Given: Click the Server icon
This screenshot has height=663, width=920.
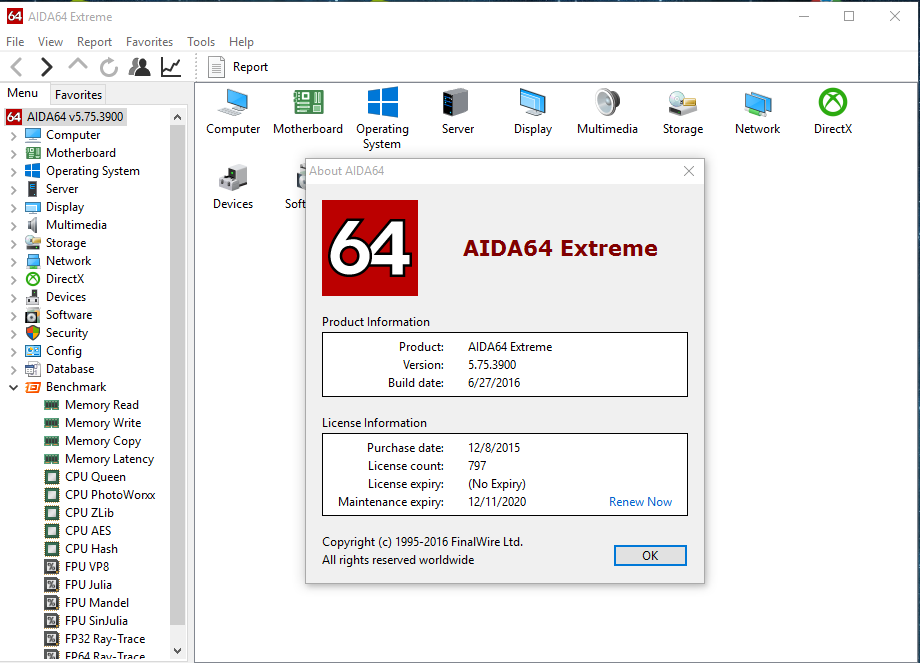Looking at the screenshot, I should (x=457, y=110).
